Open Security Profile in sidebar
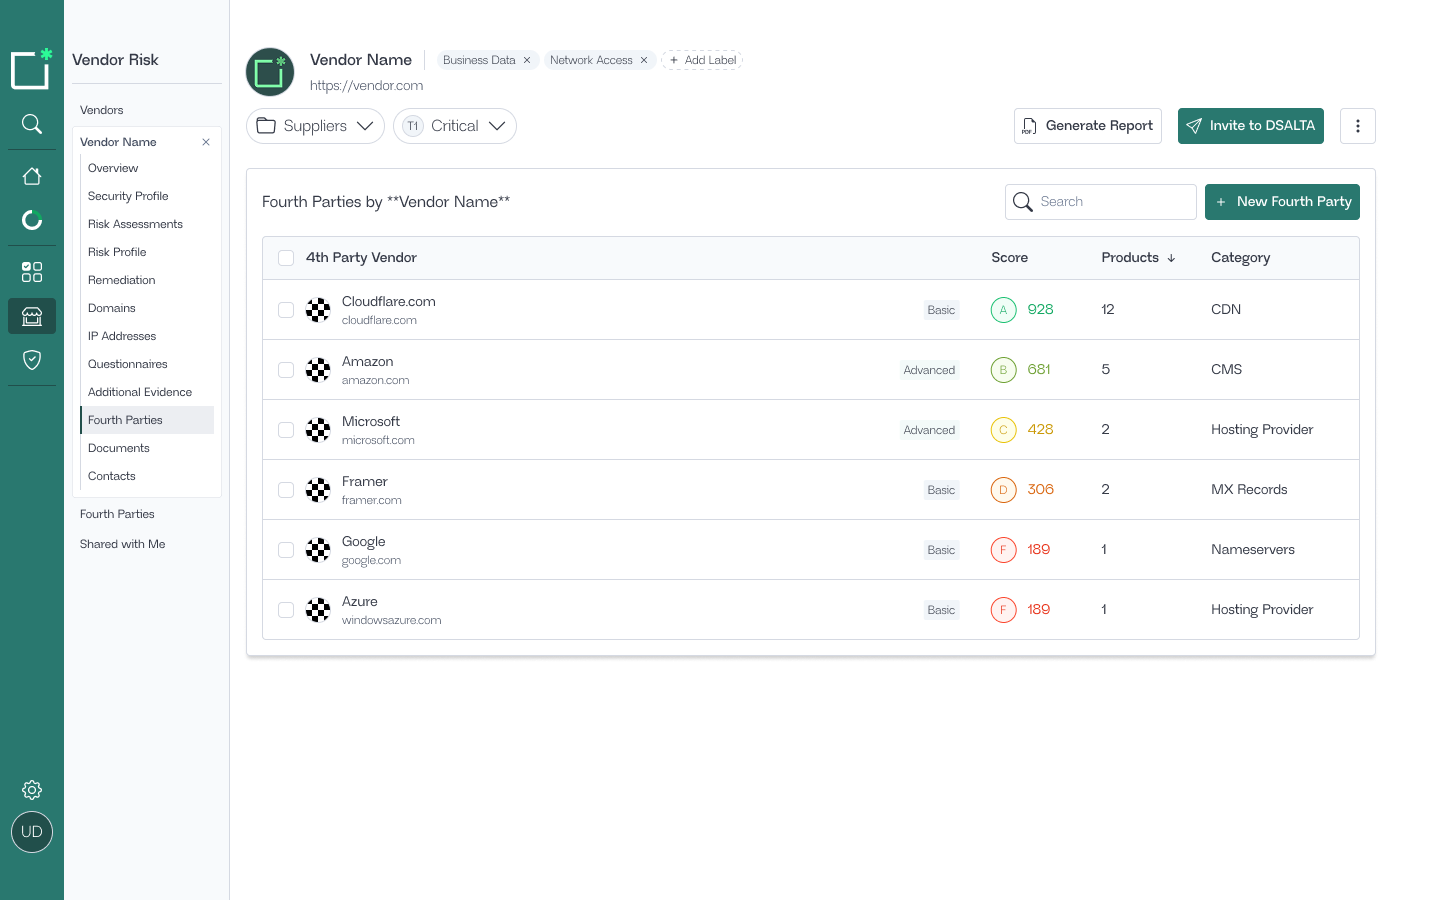 point(128,196)
